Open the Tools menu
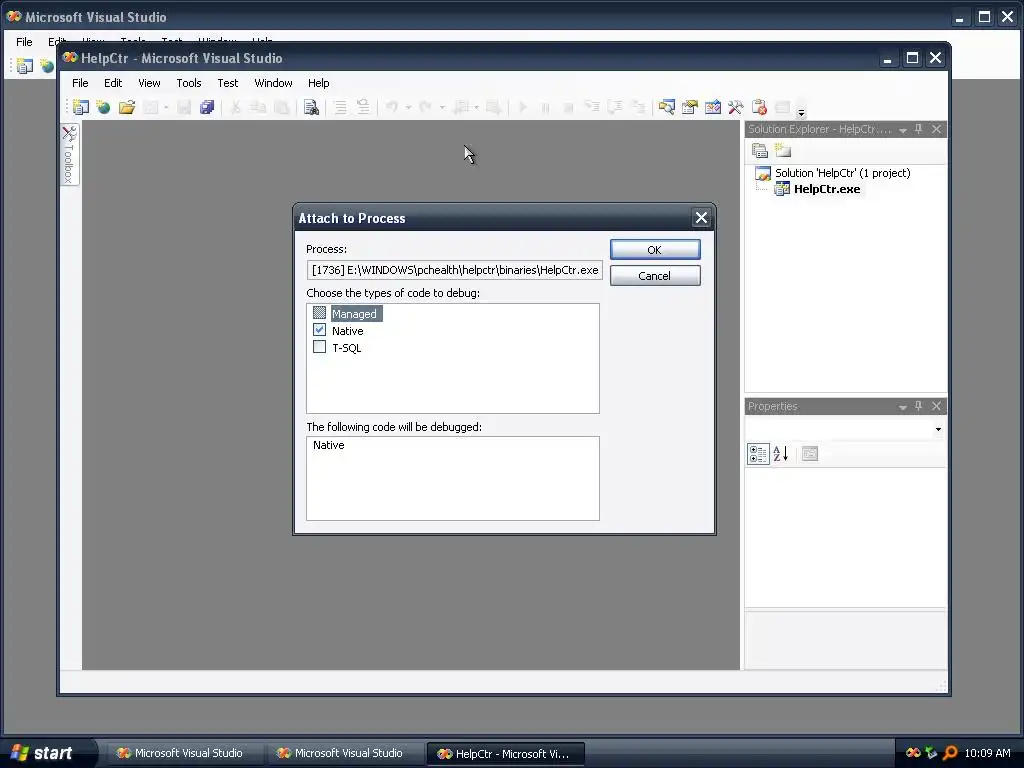1024x768 pixels. coord(189,83)
